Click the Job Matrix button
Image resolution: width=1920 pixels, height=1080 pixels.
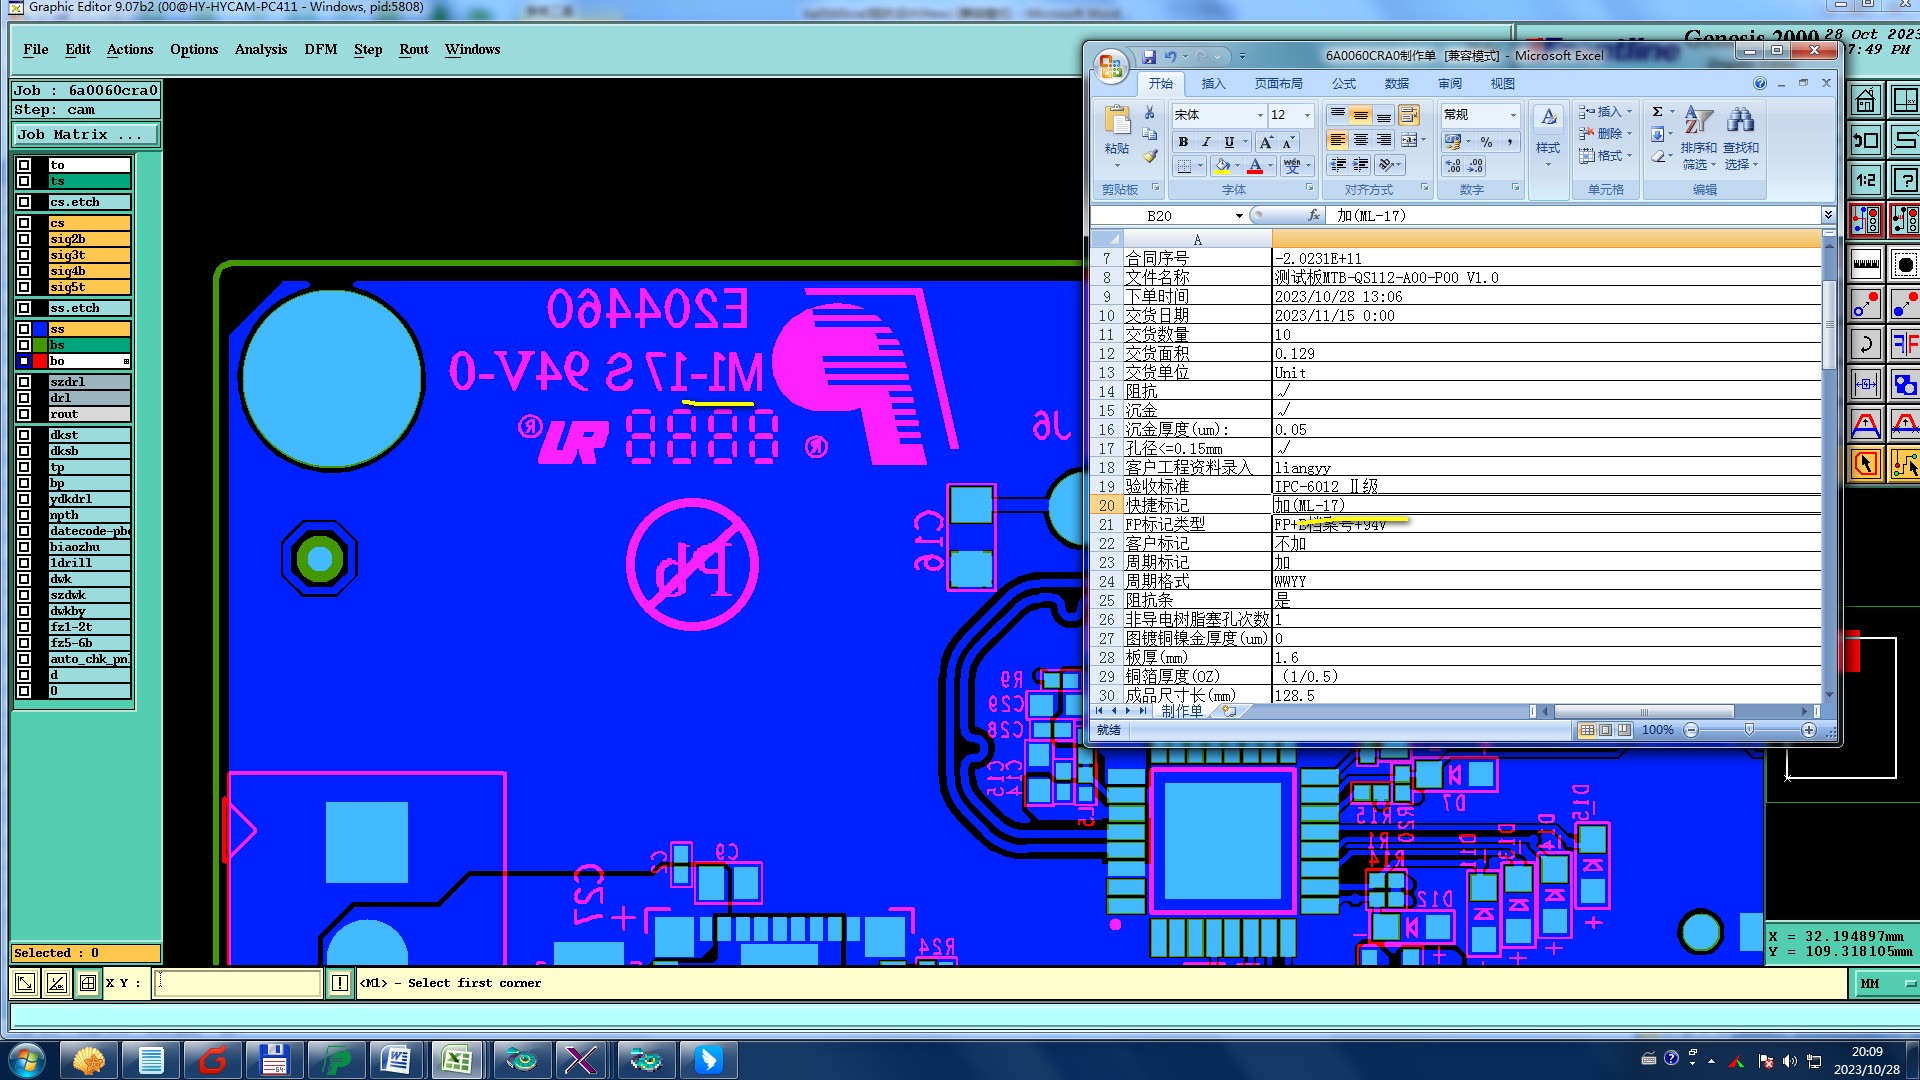coord(85,135)
